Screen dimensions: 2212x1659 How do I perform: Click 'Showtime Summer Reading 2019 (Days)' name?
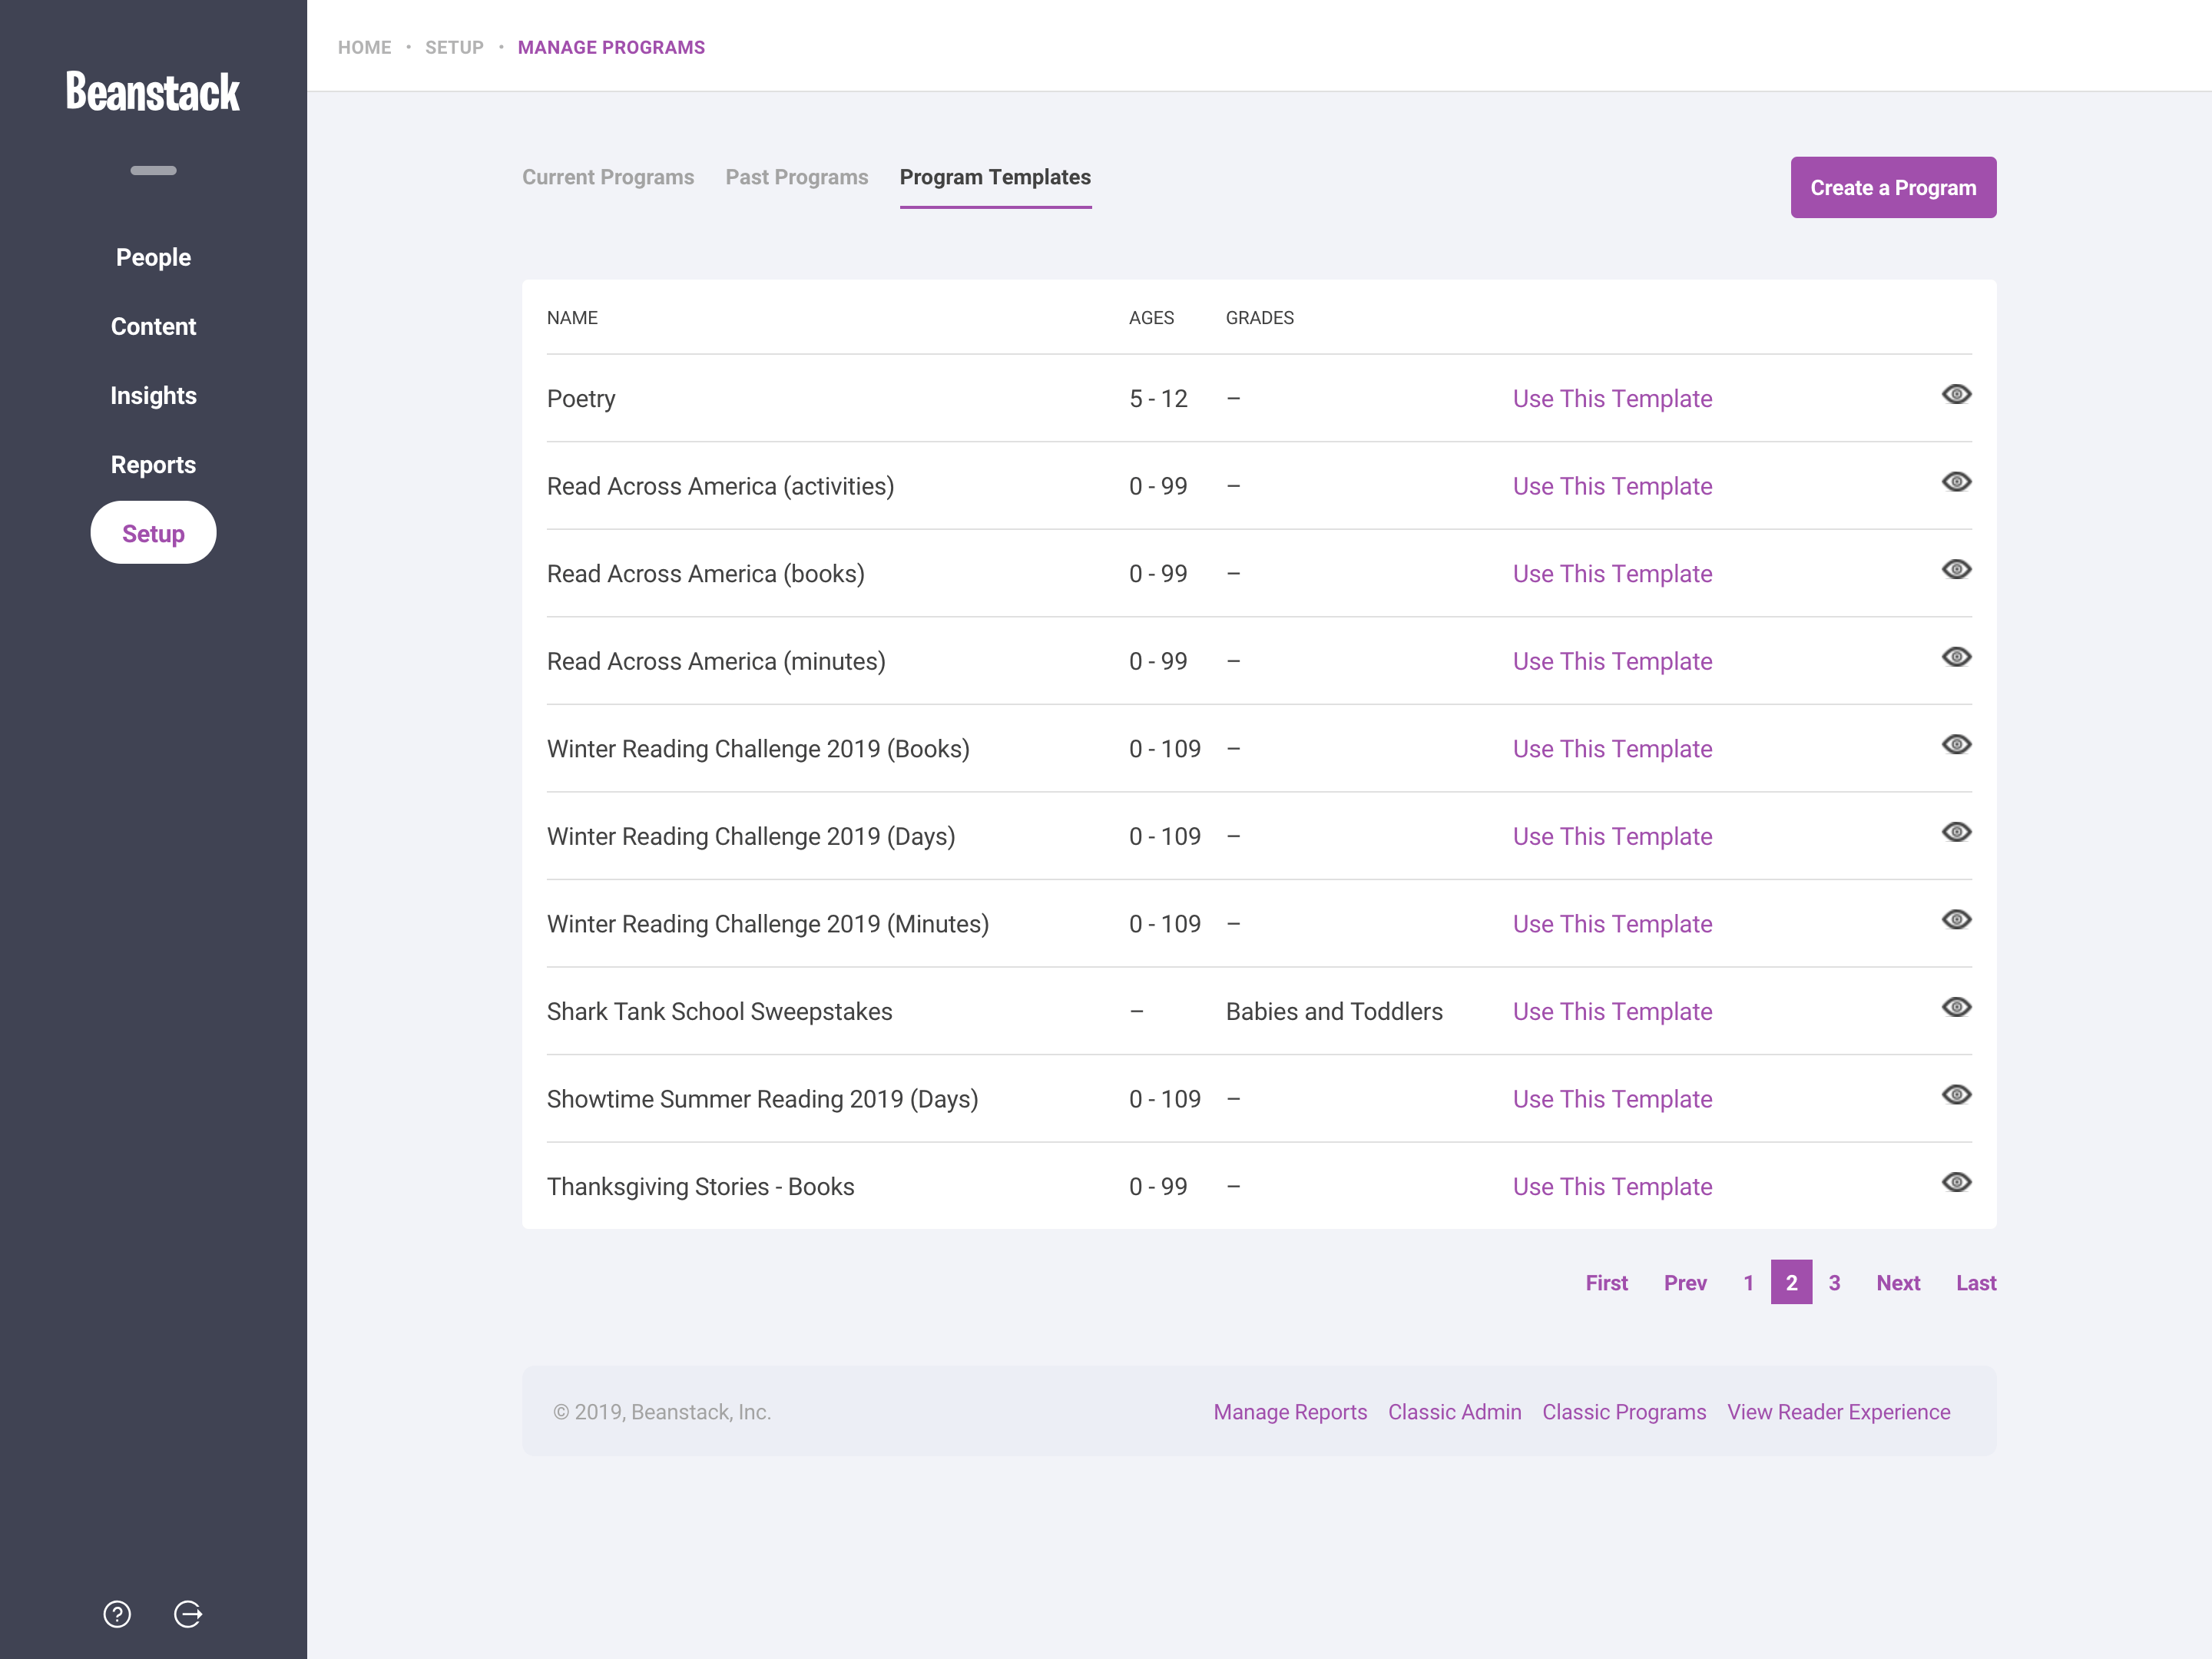coord(762,1099)
